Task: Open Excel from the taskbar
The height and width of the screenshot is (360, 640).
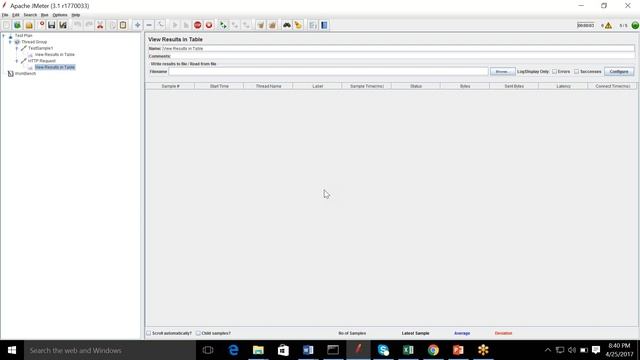Action: coord(408,350)
